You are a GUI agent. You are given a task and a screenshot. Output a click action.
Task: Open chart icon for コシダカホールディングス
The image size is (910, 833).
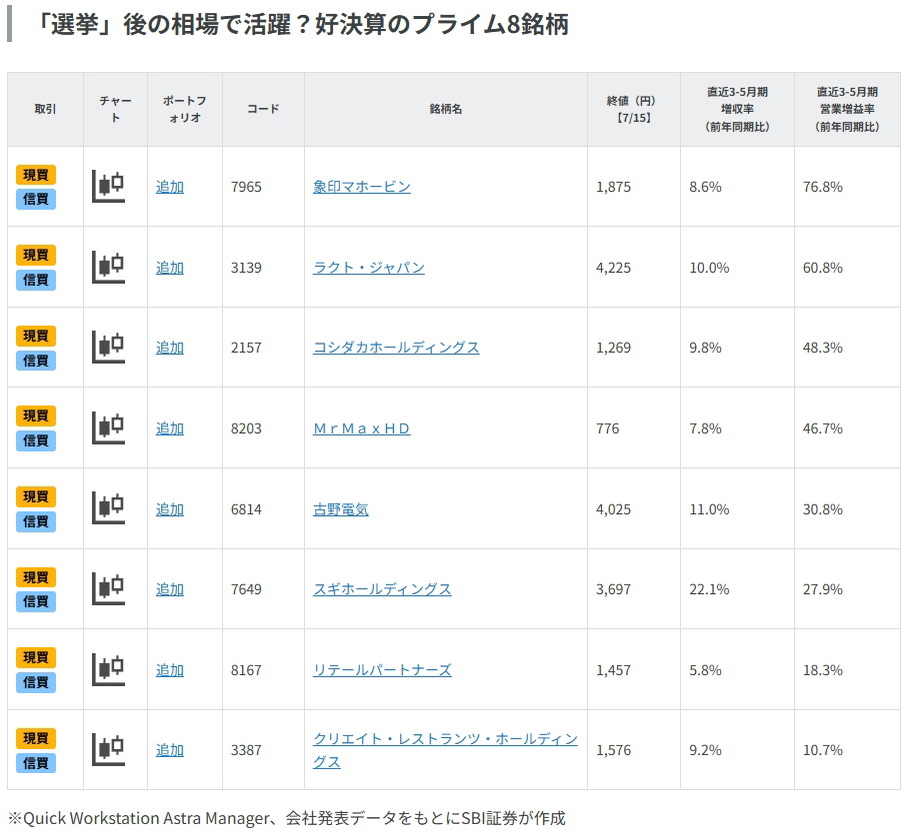point(109,347)
